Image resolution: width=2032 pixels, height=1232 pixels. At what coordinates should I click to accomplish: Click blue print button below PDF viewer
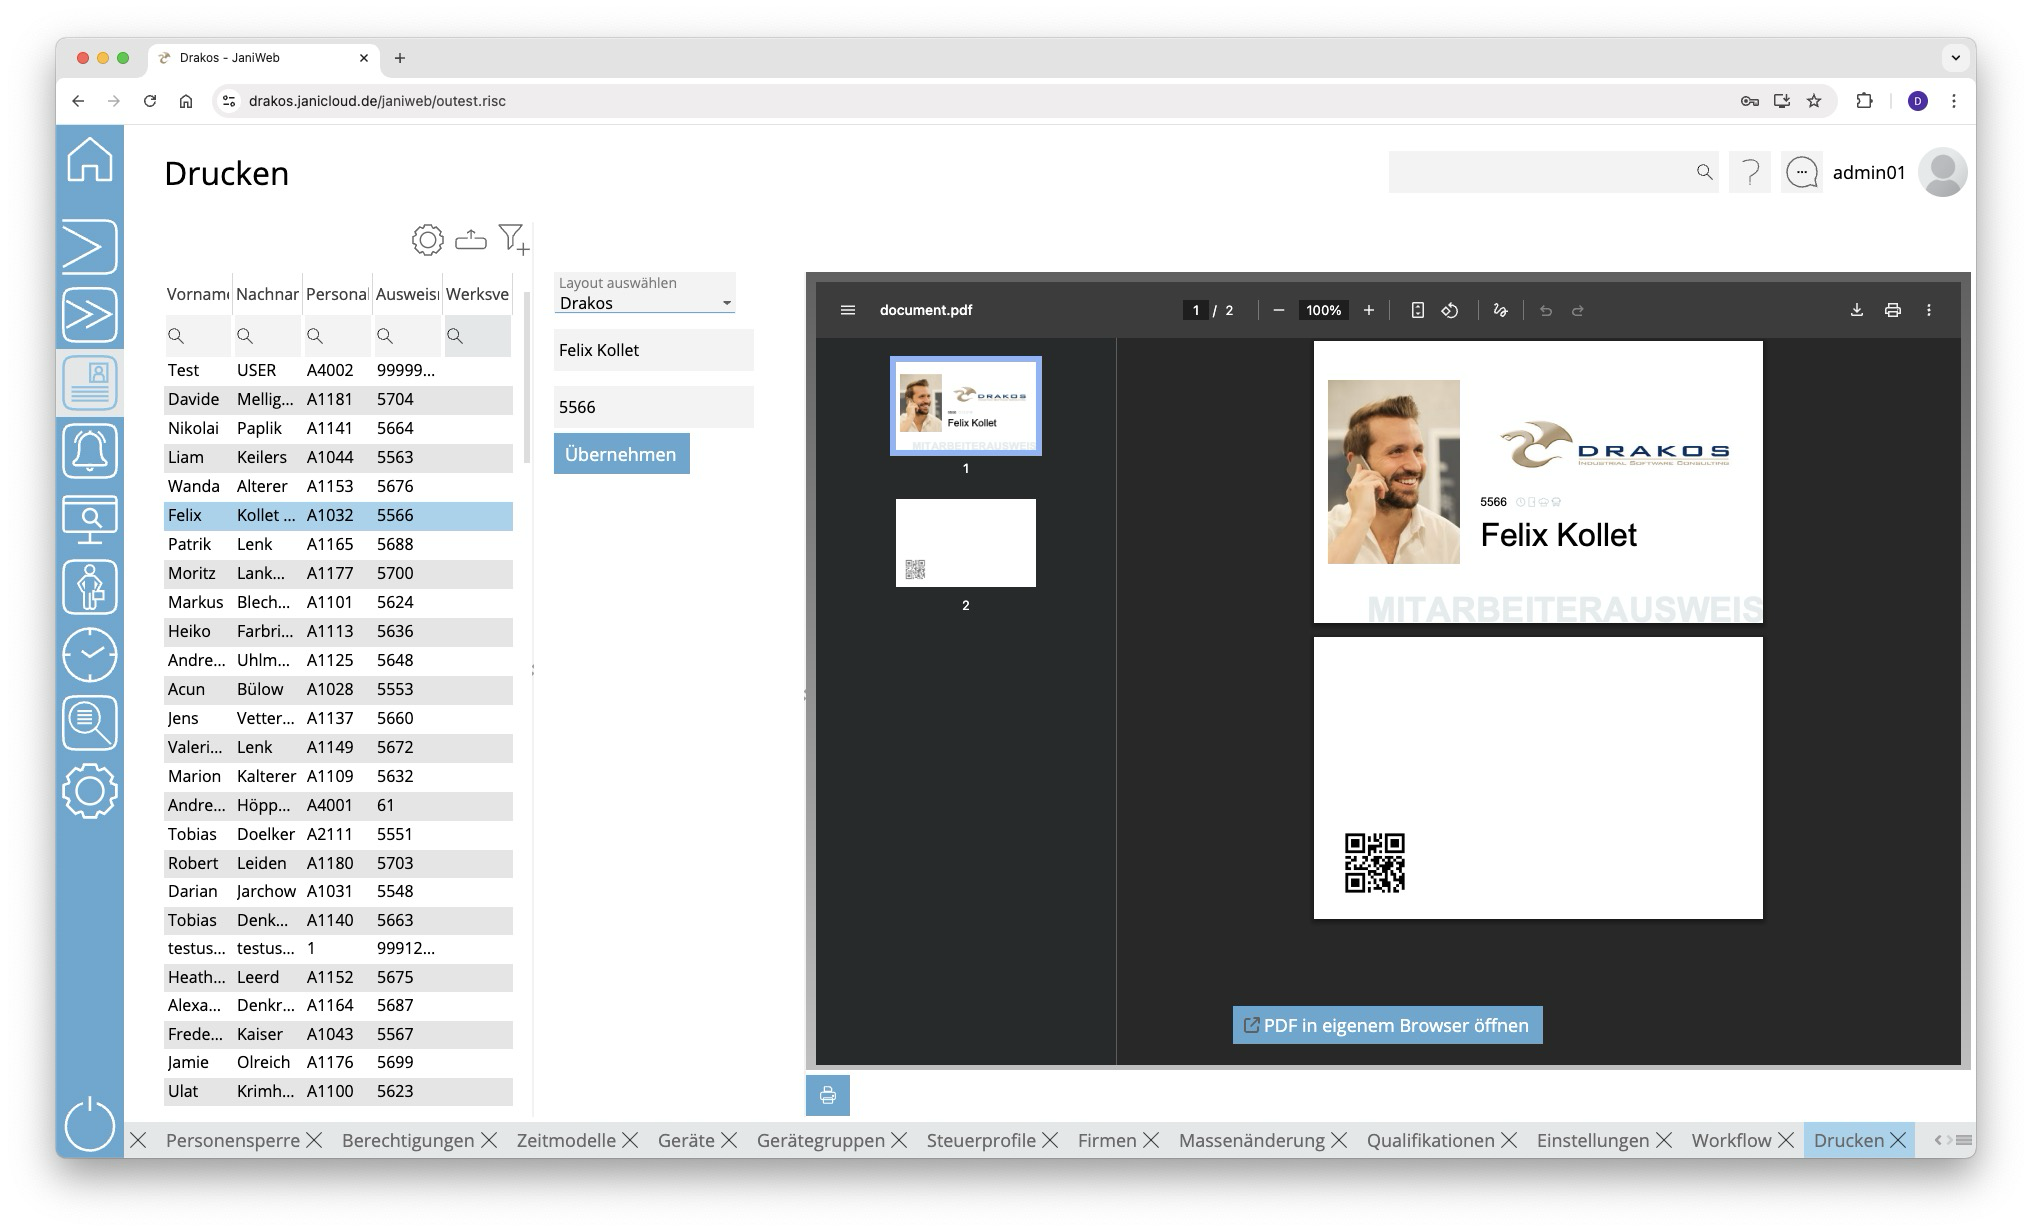tap(827, 1095)
